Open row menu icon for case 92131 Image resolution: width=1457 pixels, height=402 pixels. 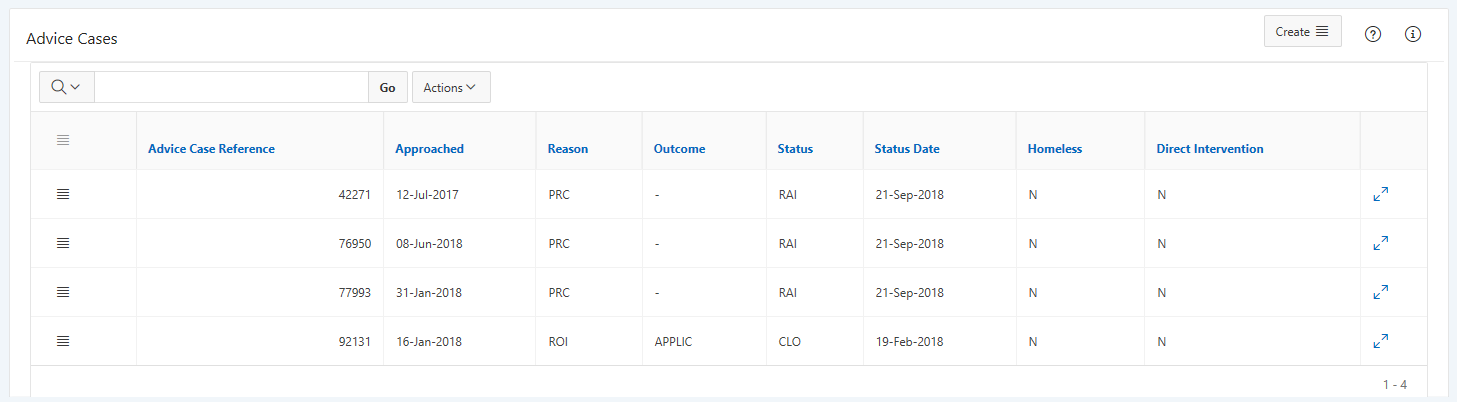63,341
